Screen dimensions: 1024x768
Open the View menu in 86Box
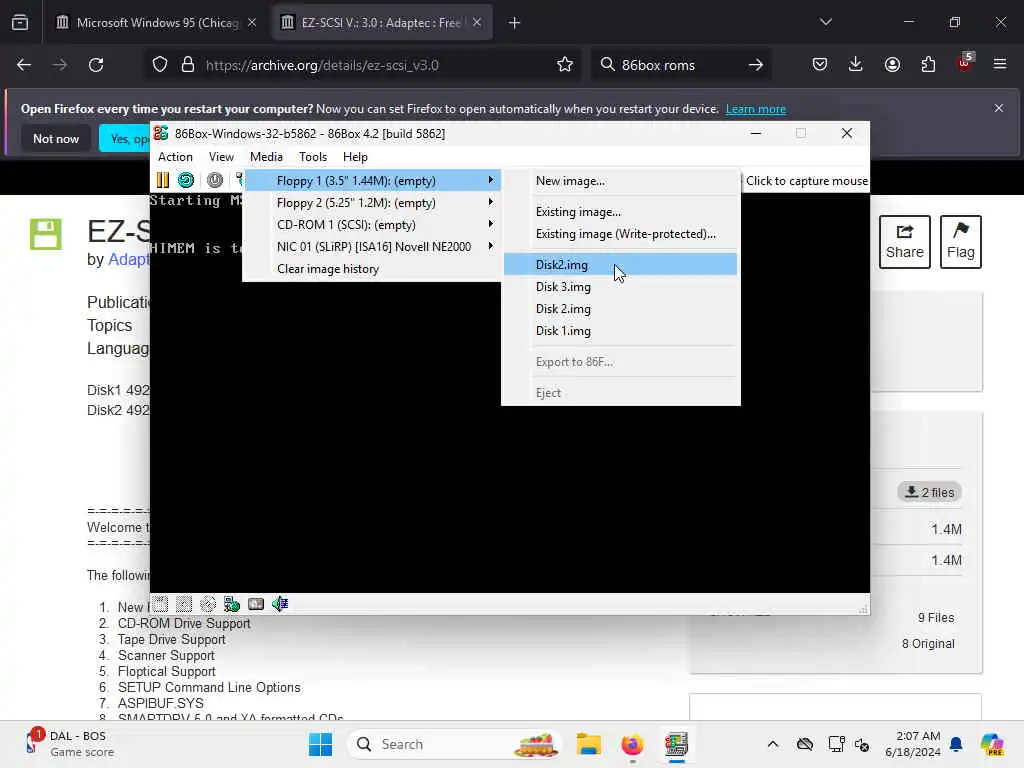221,157
